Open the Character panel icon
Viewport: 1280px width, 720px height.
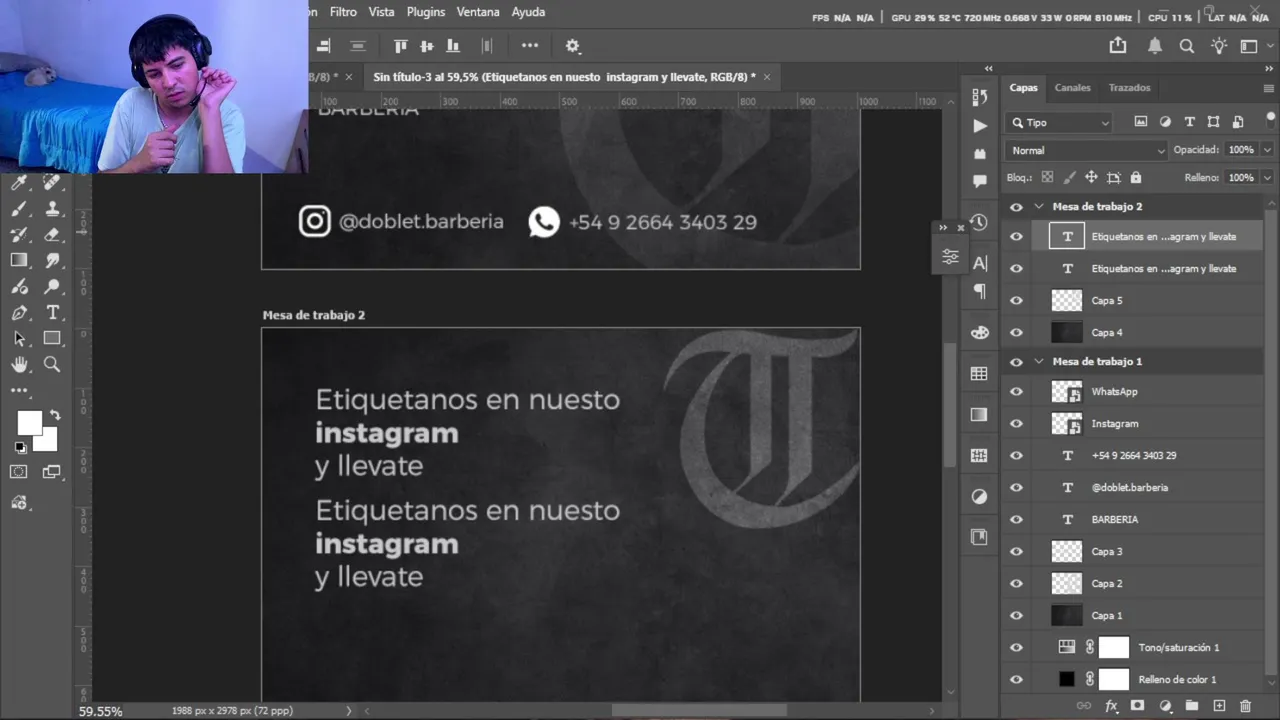click(979, 263)
